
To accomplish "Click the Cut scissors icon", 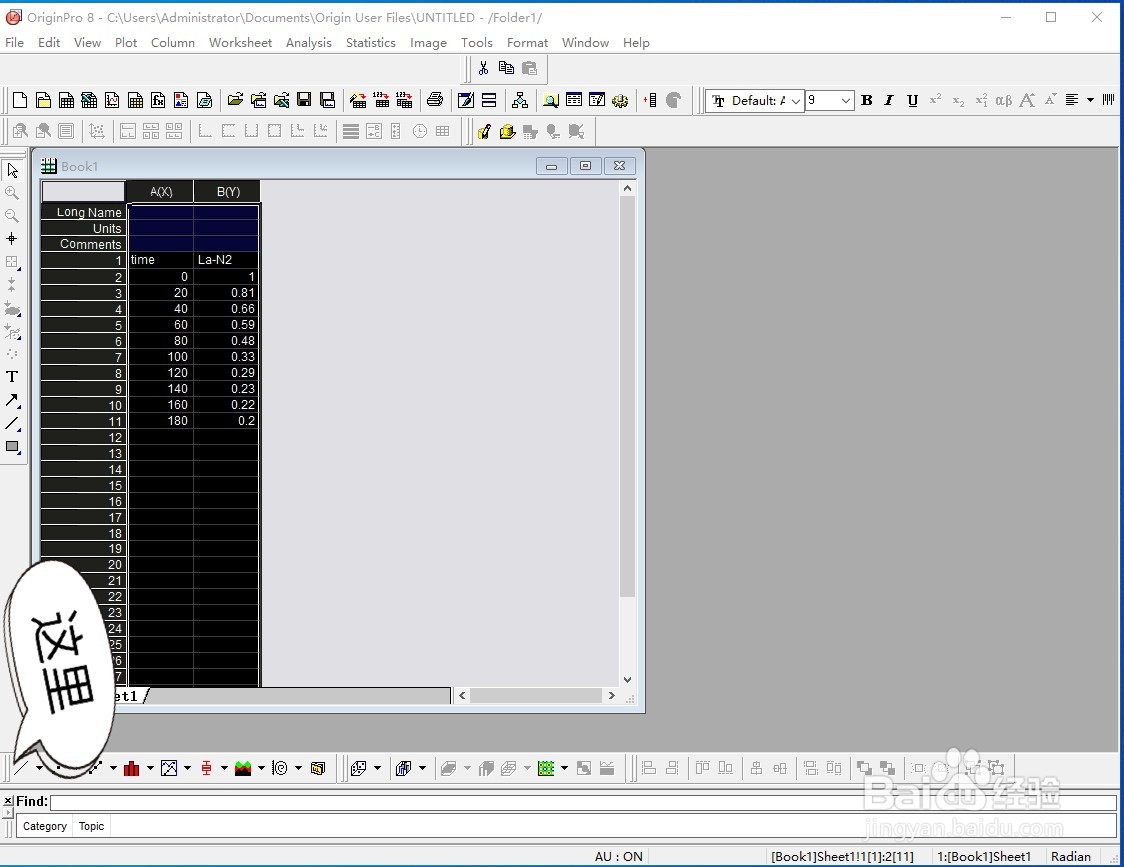I will [x=483, y=68].
